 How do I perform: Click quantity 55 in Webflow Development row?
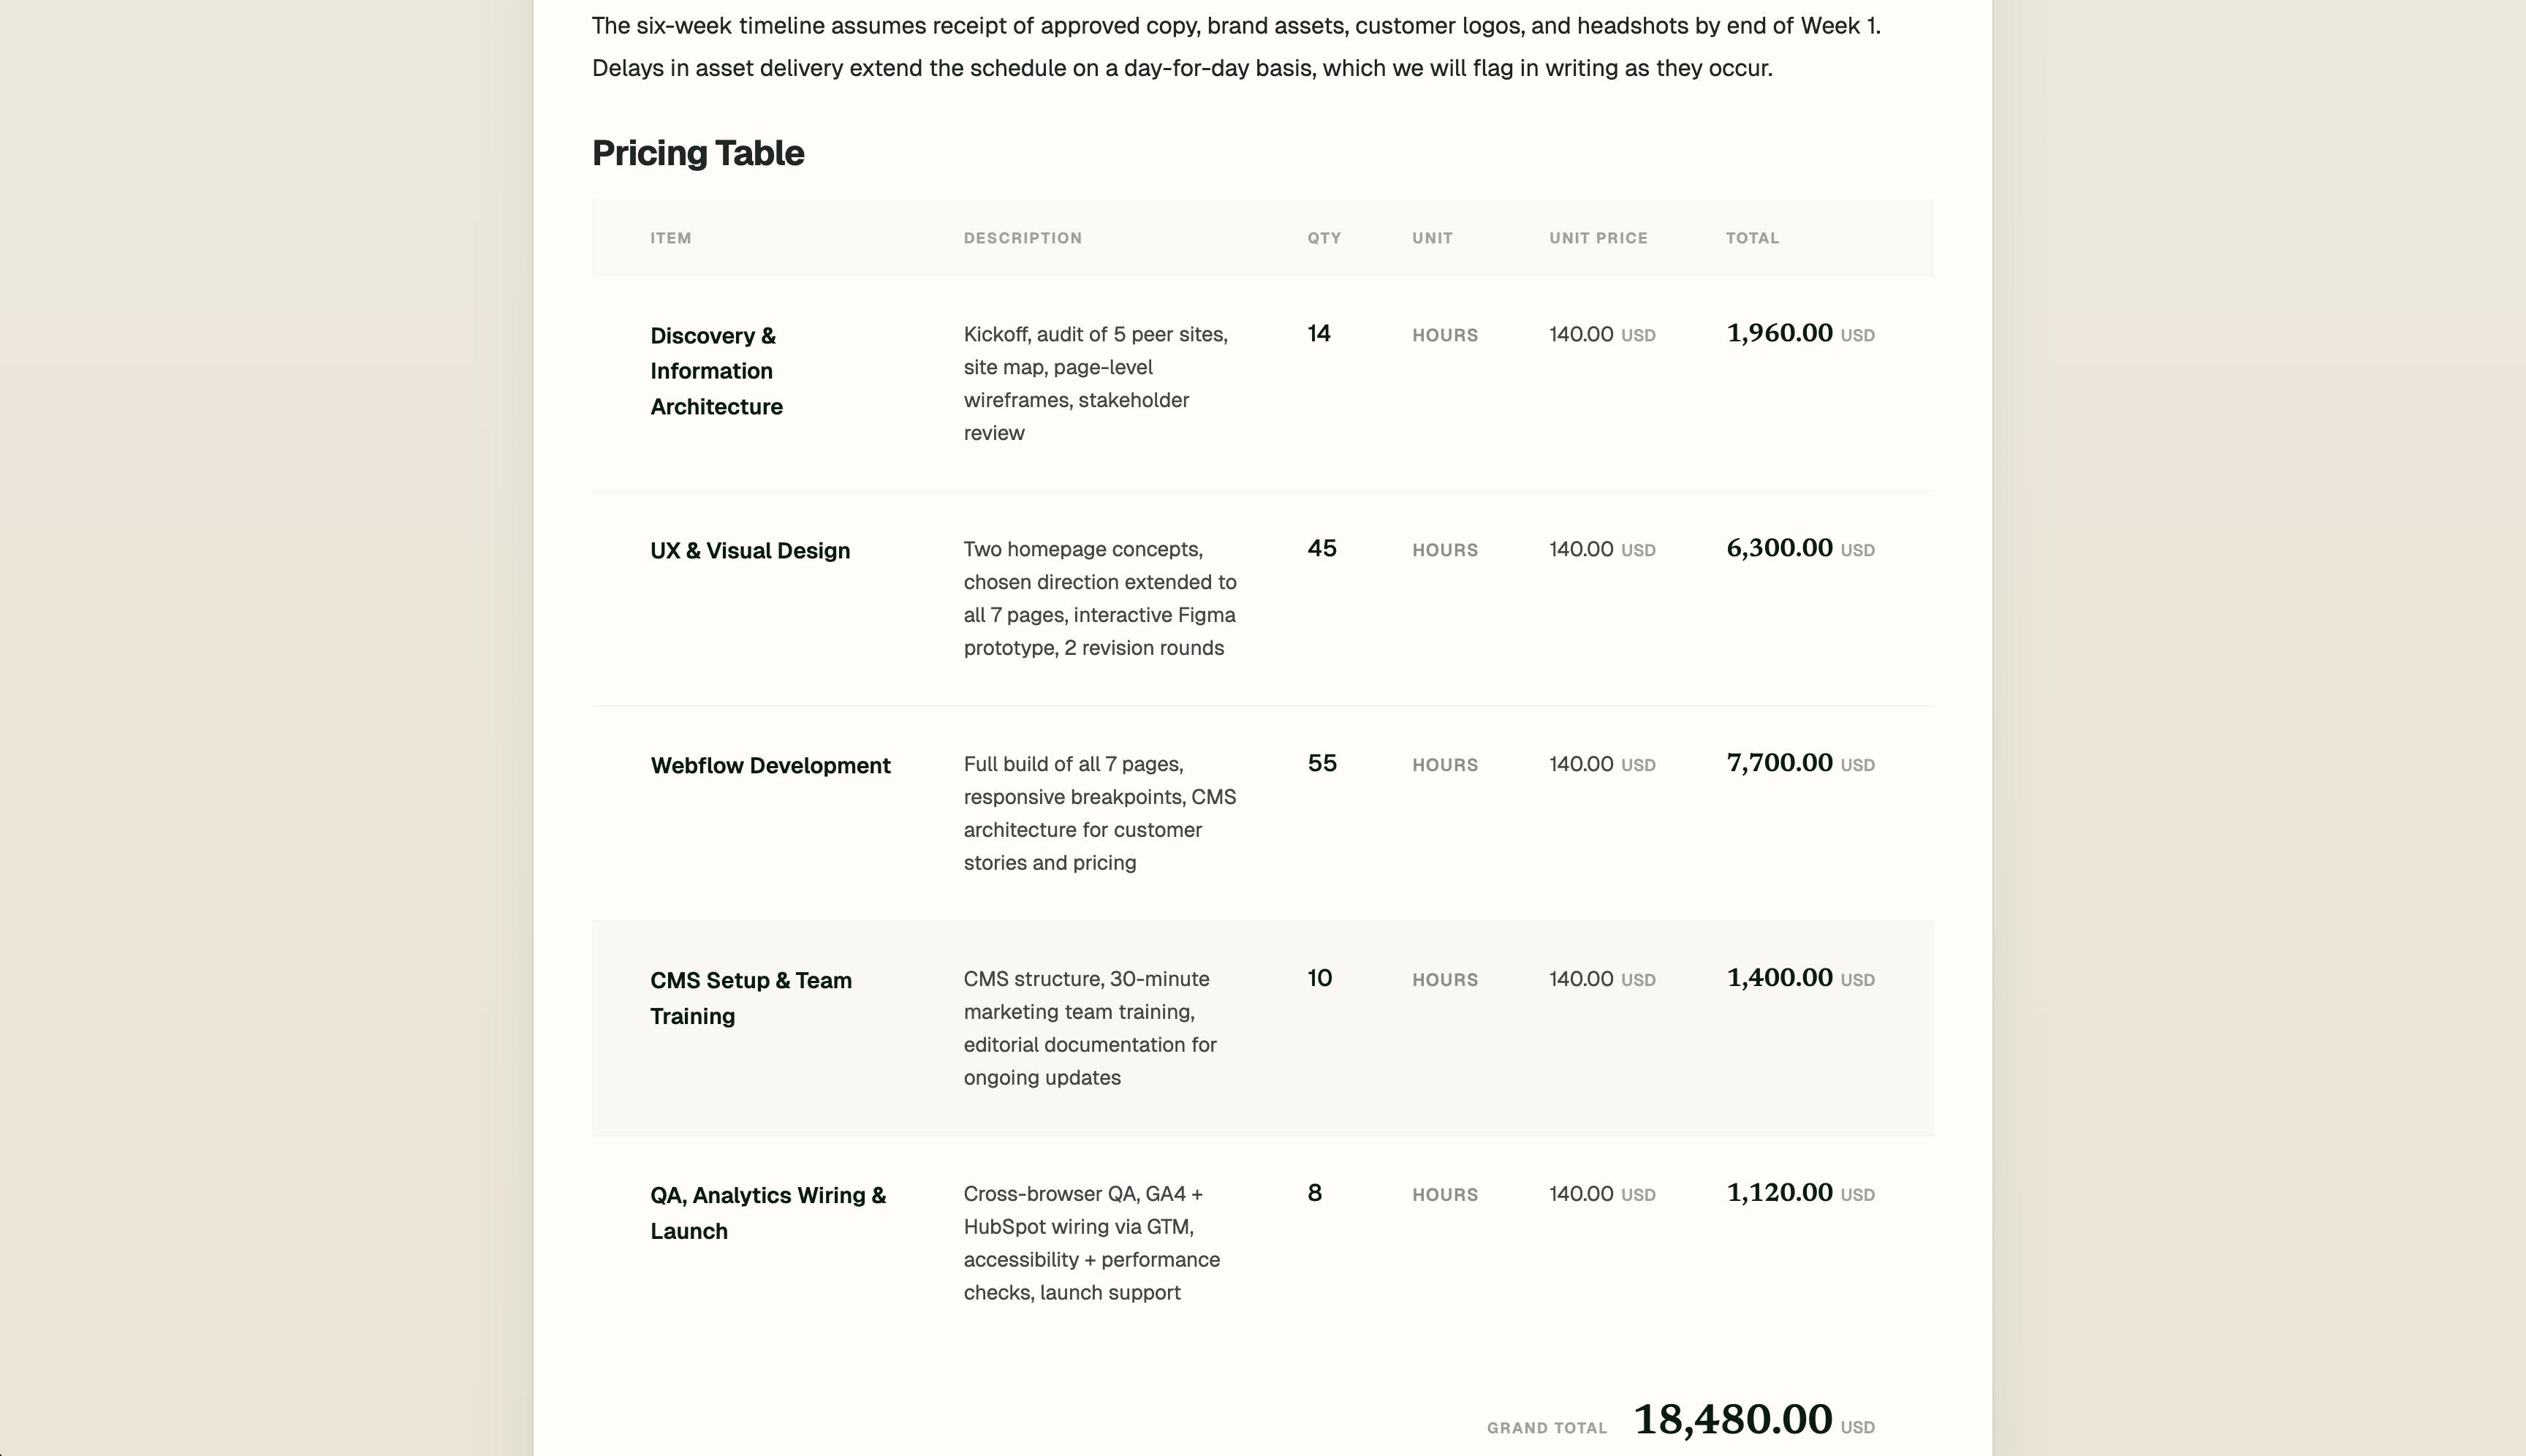tap(1321, 764)
